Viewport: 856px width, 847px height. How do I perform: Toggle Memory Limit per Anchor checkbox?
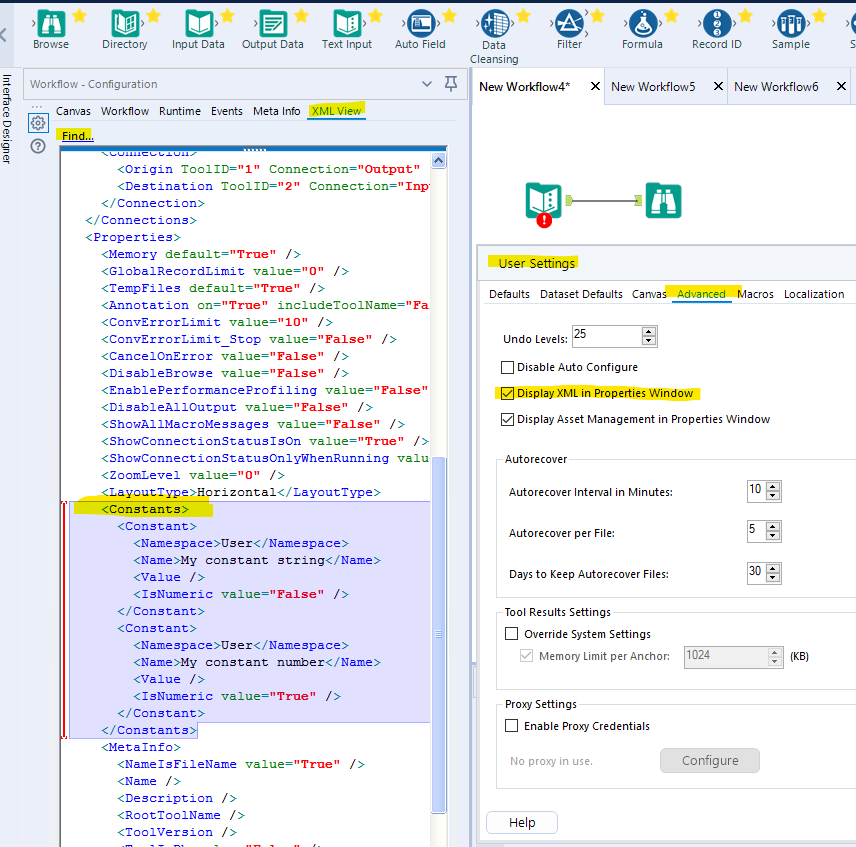click(x=526, y=655)
